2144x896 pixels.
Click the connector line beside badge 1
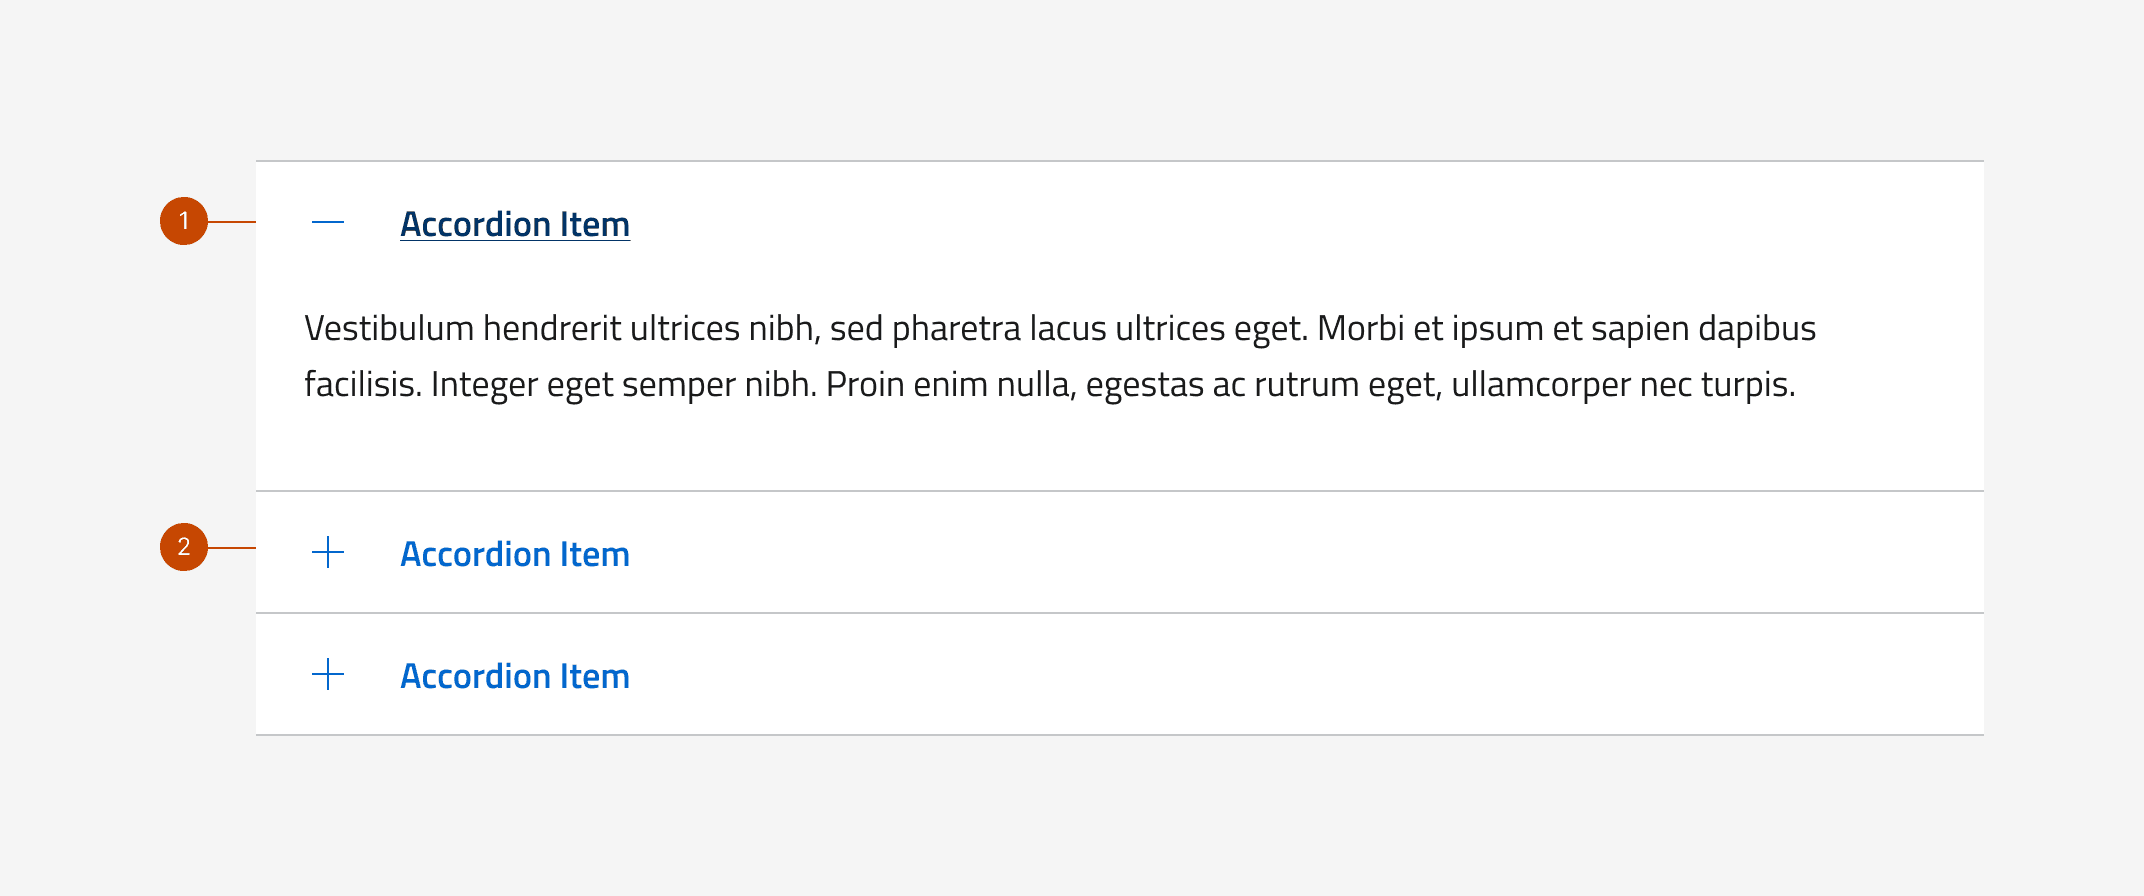click(232, 221)
